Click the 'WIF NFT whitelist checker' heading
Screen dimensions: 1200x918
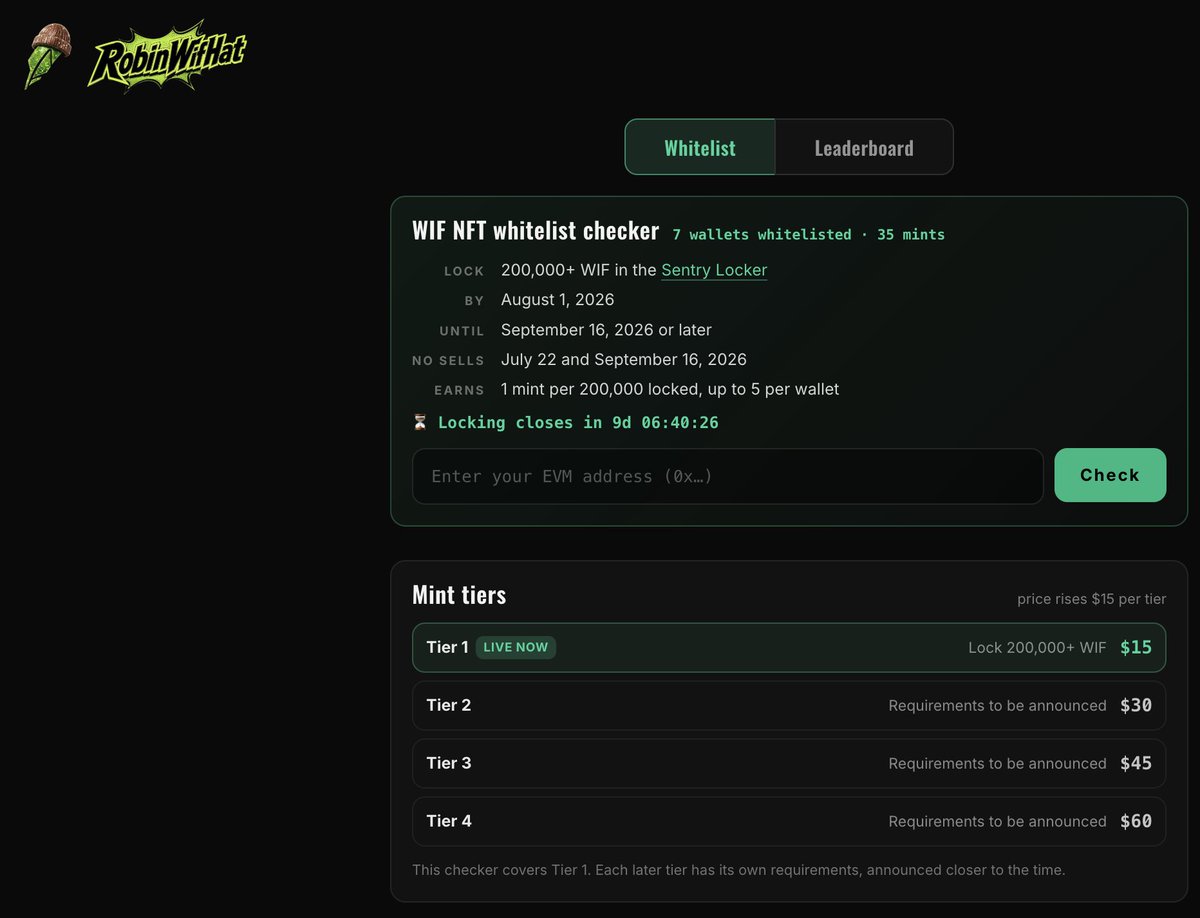[x=536, y=231]
